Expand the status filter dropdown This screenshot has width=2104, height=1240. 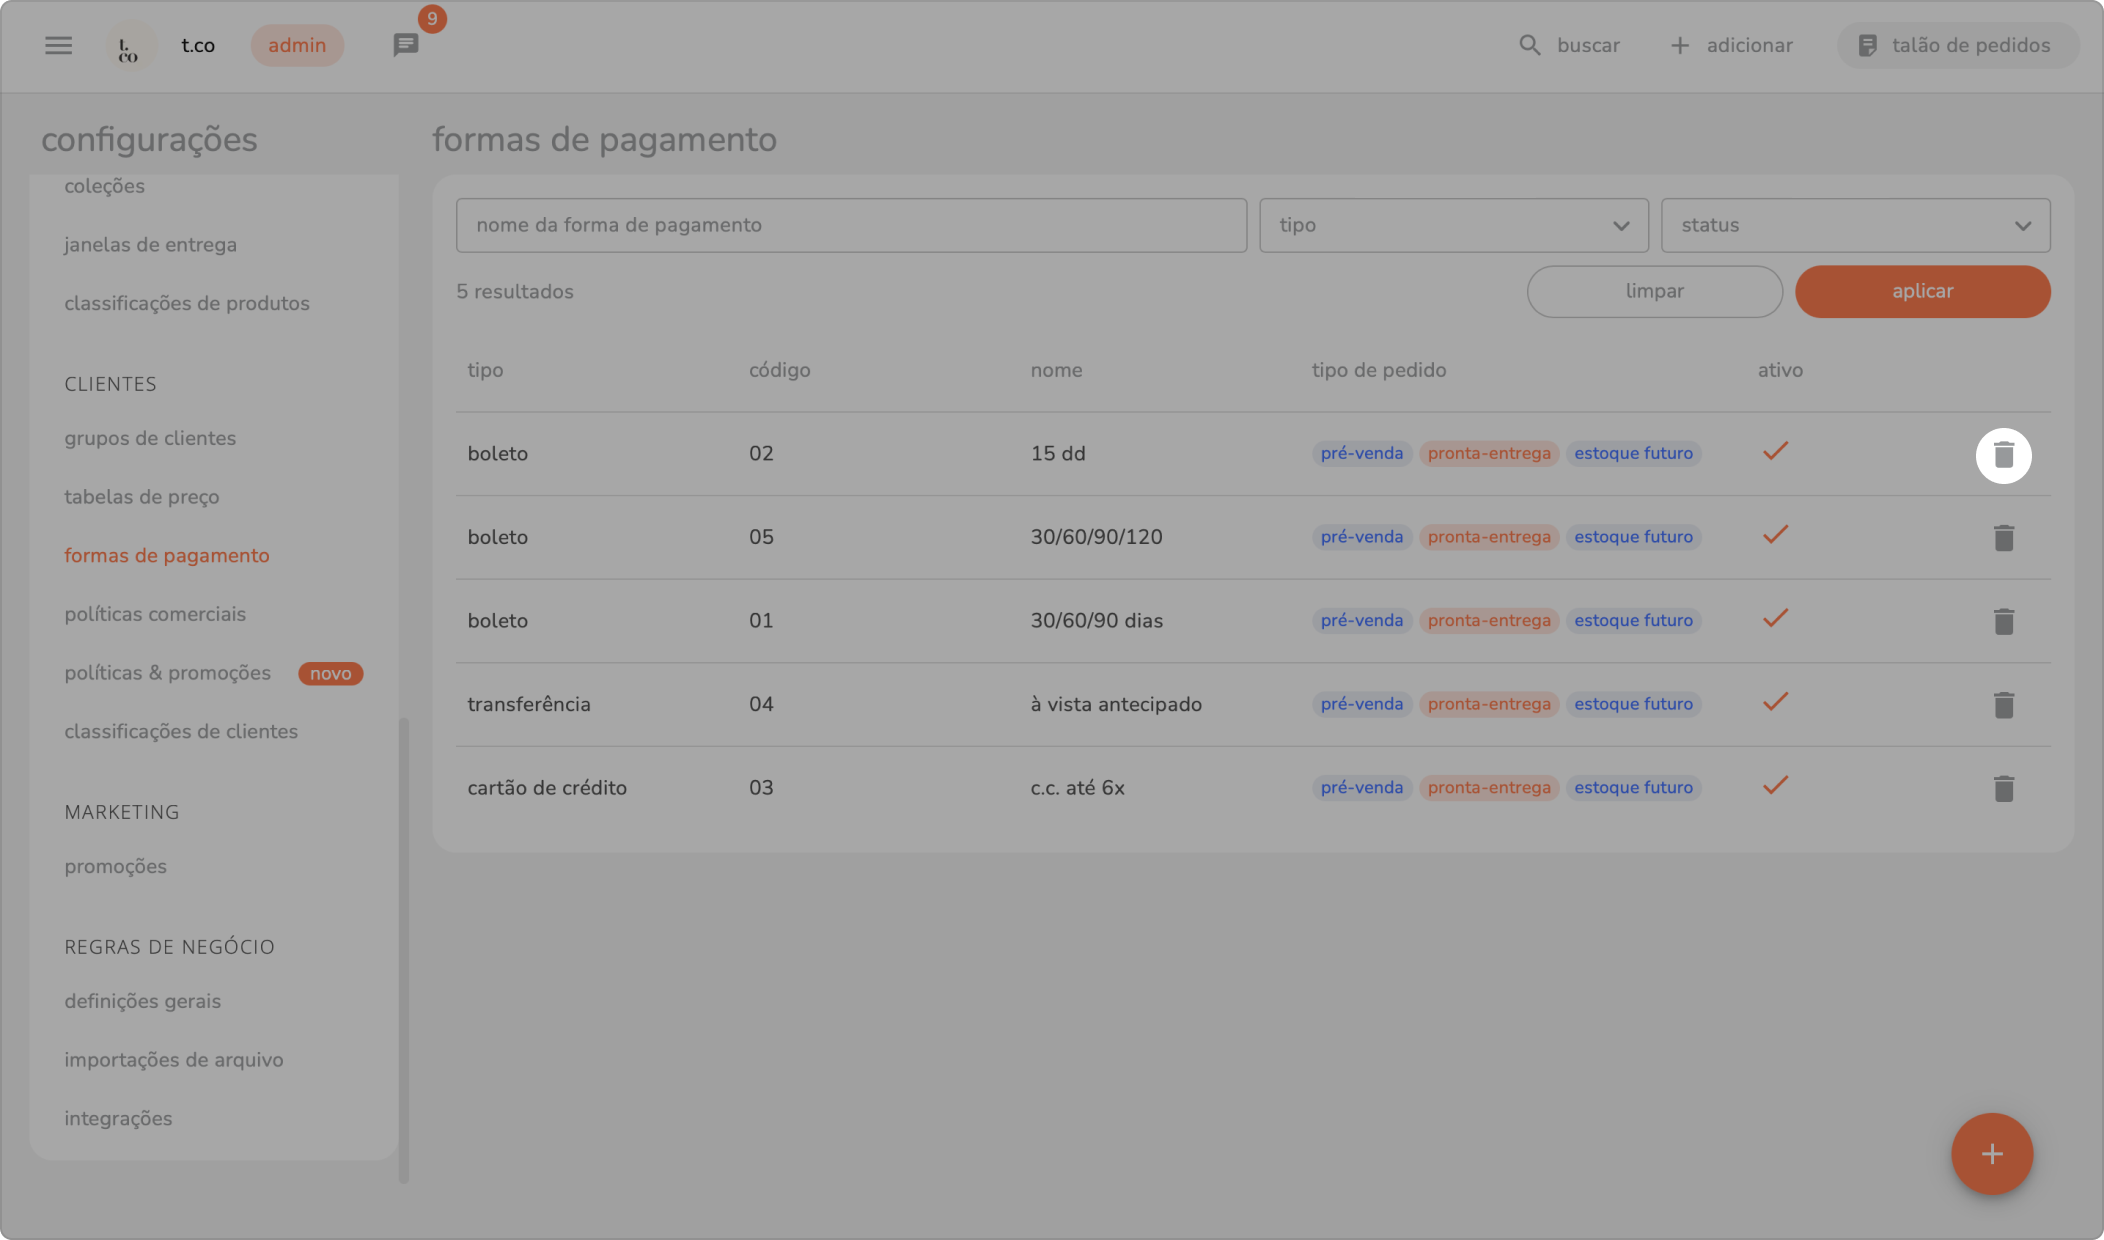click(1855, 225)
